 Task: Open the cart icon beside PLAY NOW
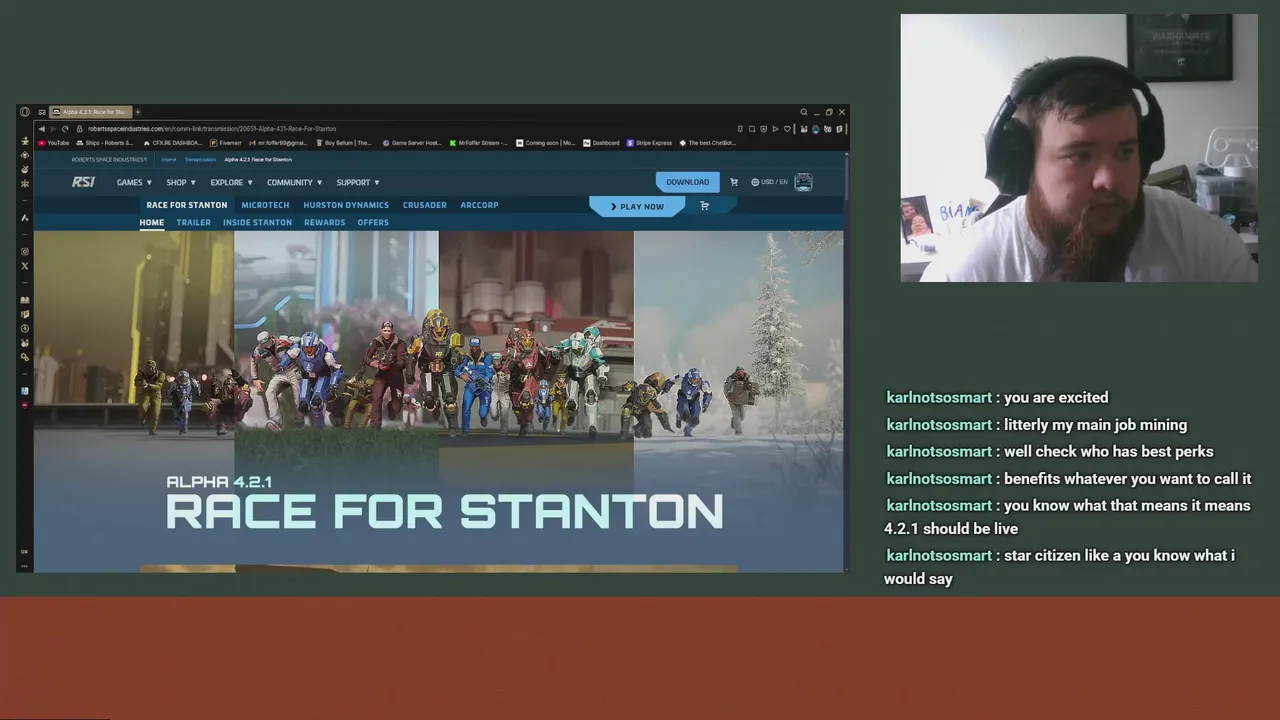(704, 206)
